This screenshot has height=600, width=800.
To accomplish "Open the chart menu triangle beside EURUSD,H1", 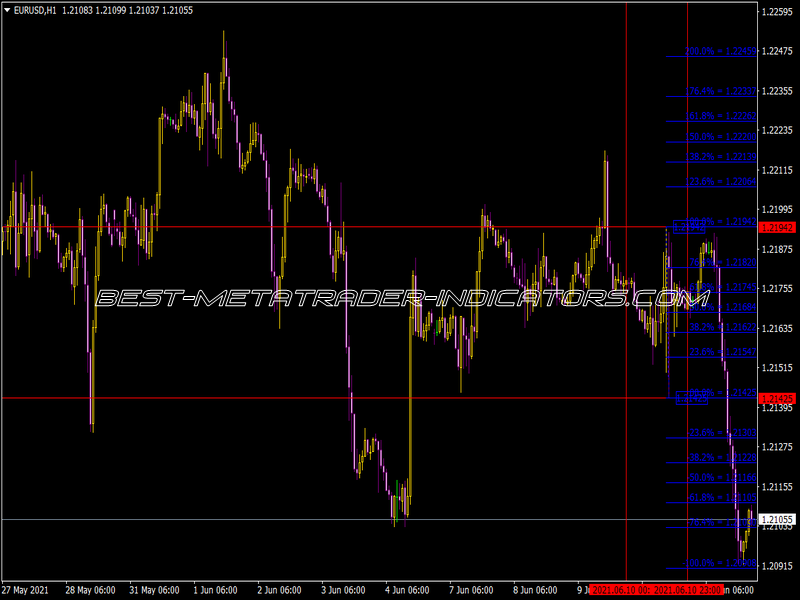I will [x=7, y=10].
